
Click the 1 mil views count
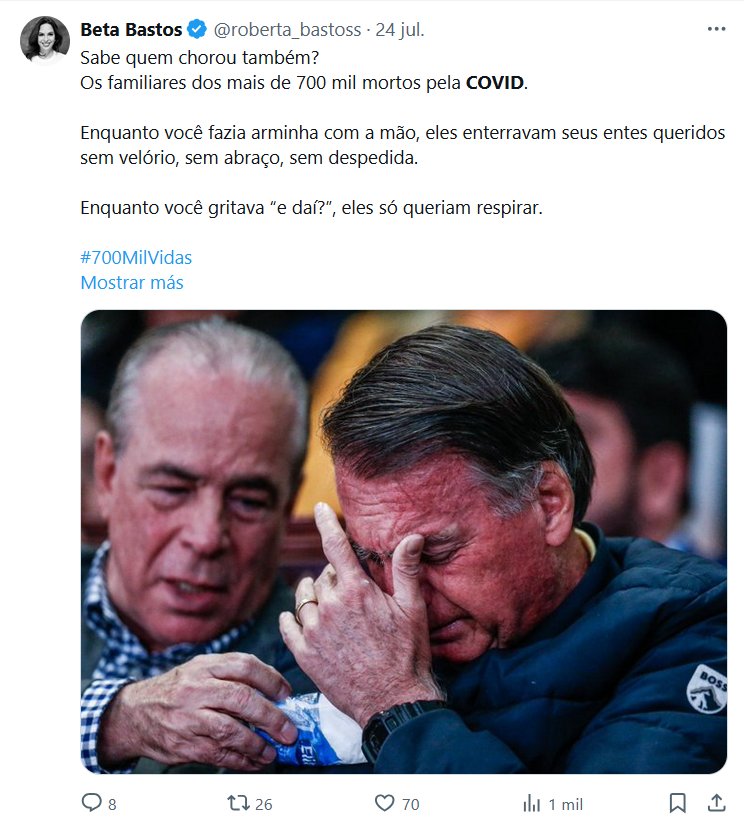click(566, 804)
